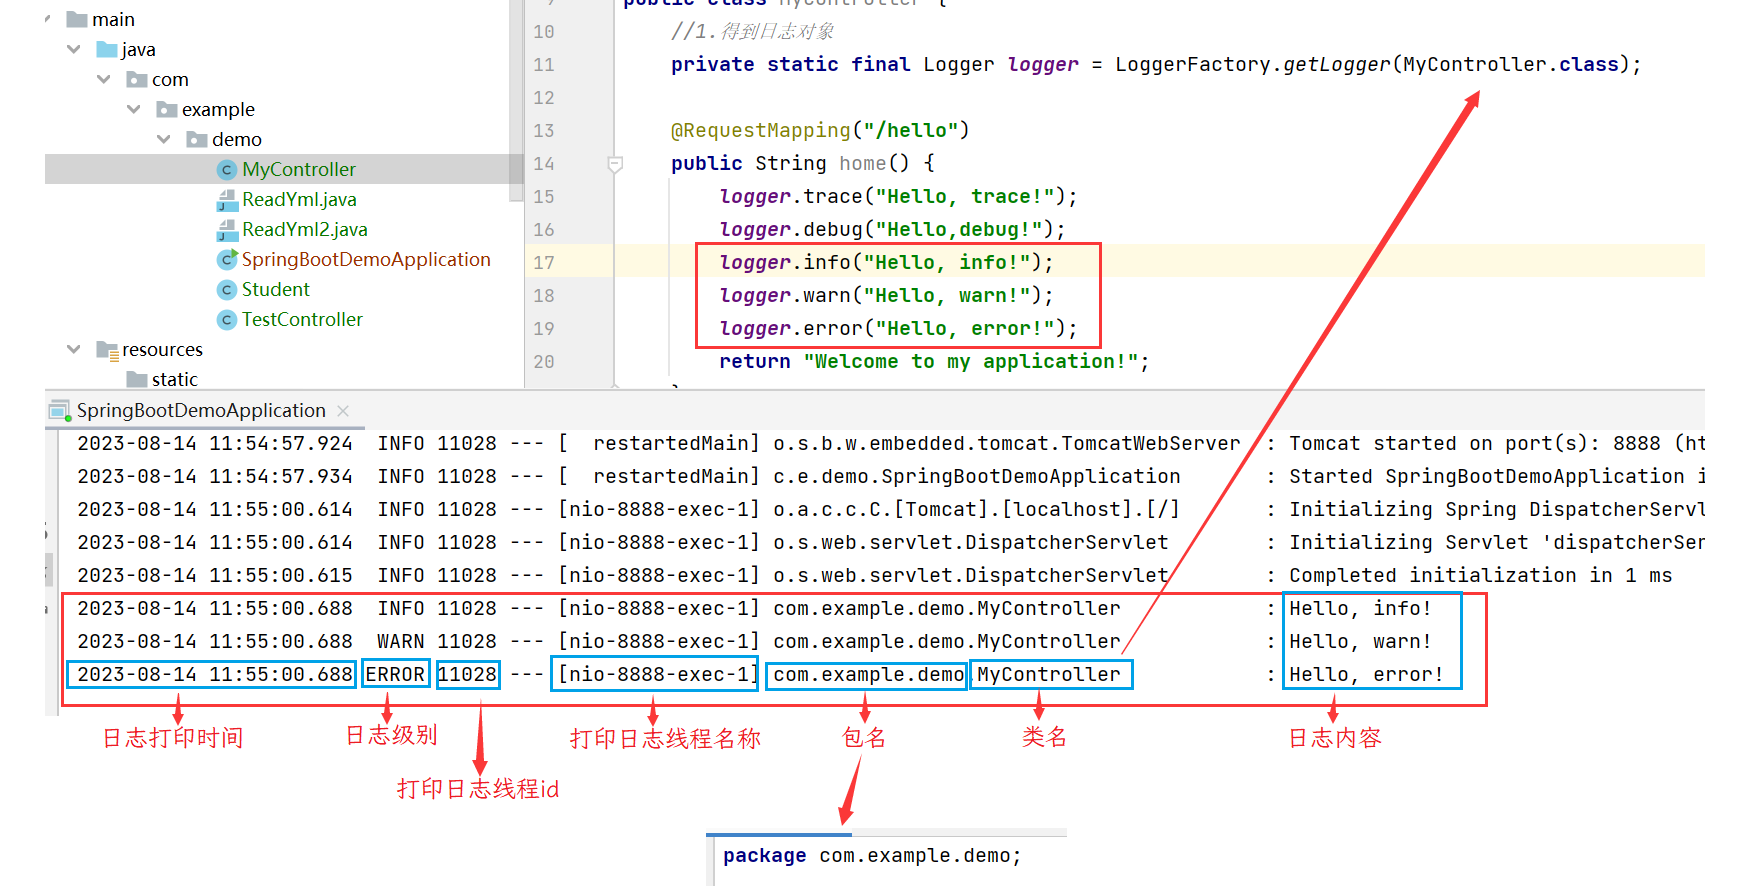Open Student class in the tree
This screenshot has width=1754, height=886.
pos(276,289)
